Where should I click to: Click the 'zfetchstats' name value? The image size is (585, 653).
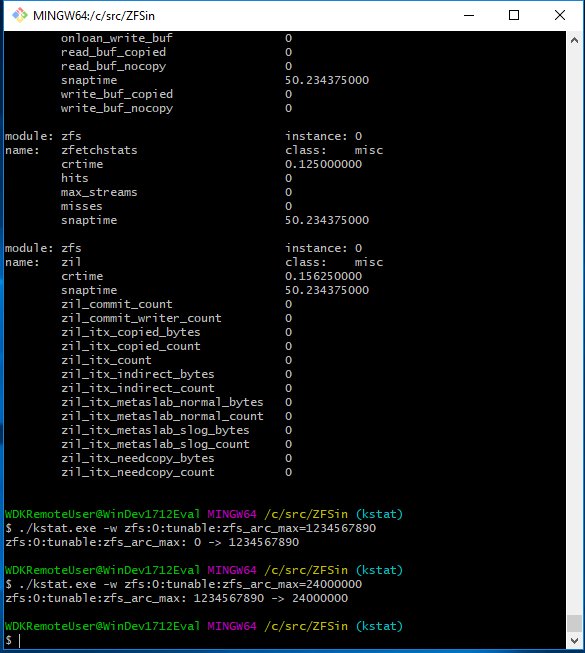[99, 150]
